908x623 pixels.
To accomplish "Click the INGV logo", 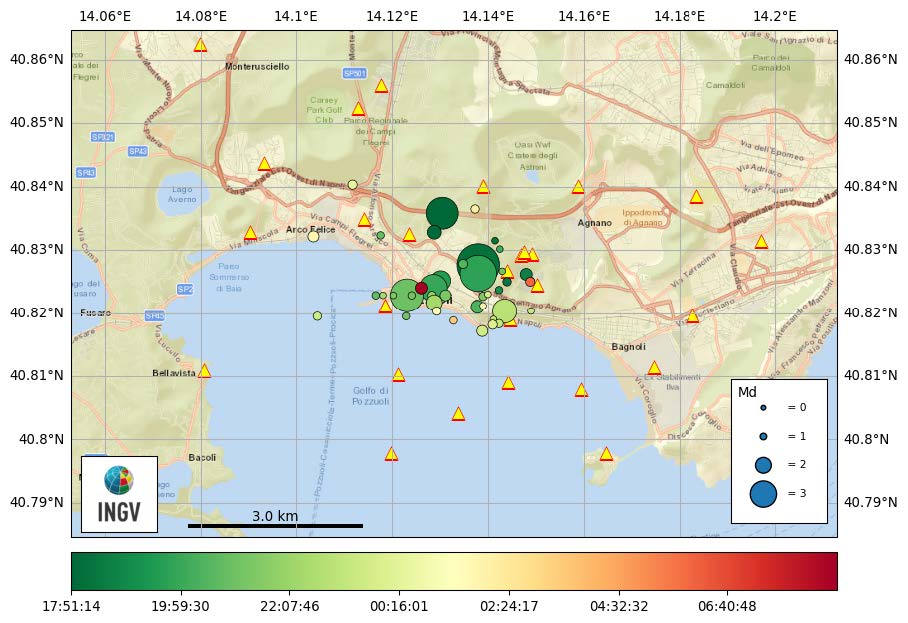I will (118, 494).
